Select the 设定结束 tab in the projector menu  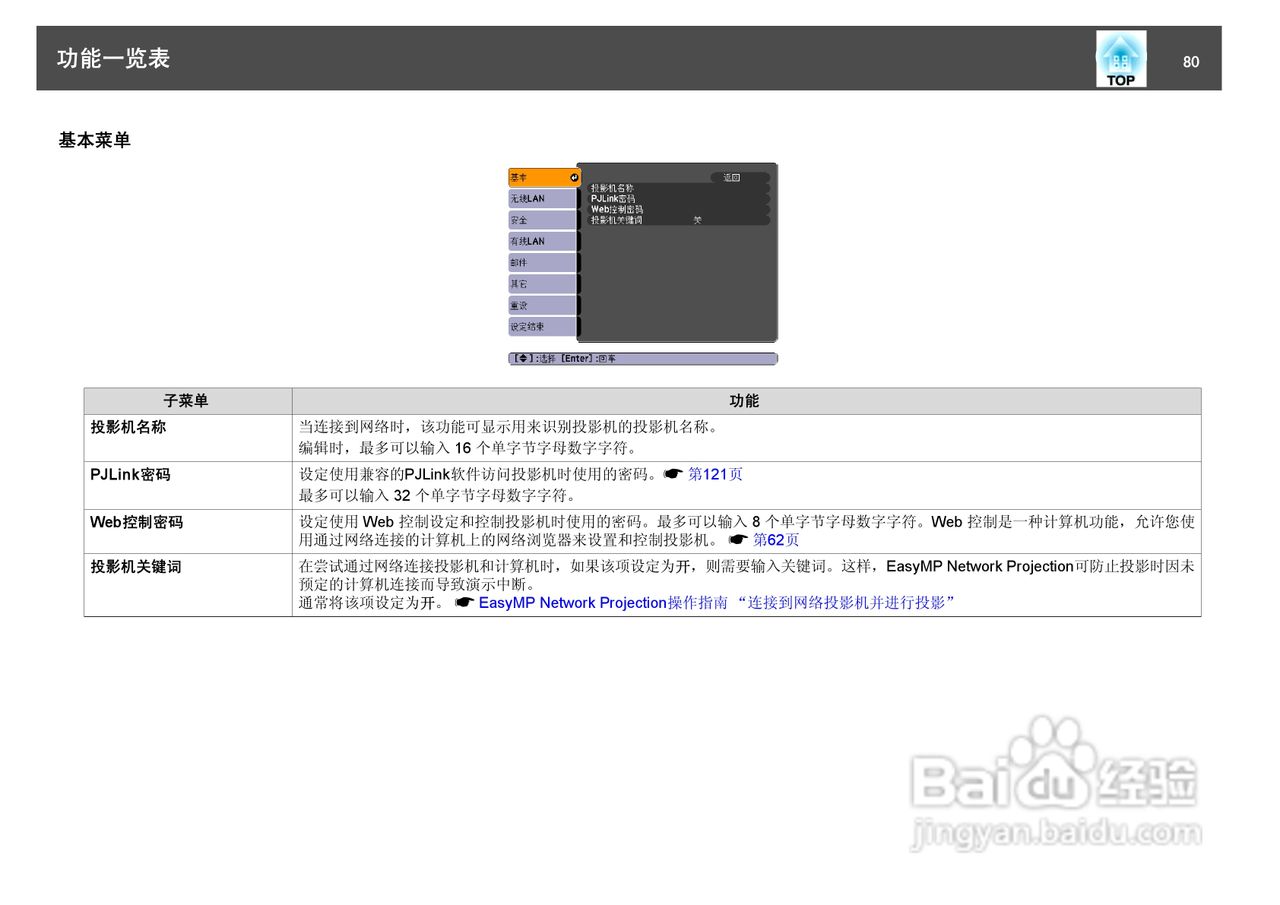542,327
